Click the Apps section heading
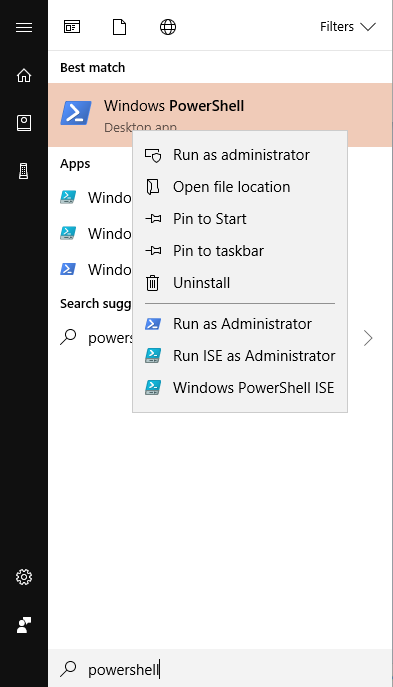 click(75, 164)
